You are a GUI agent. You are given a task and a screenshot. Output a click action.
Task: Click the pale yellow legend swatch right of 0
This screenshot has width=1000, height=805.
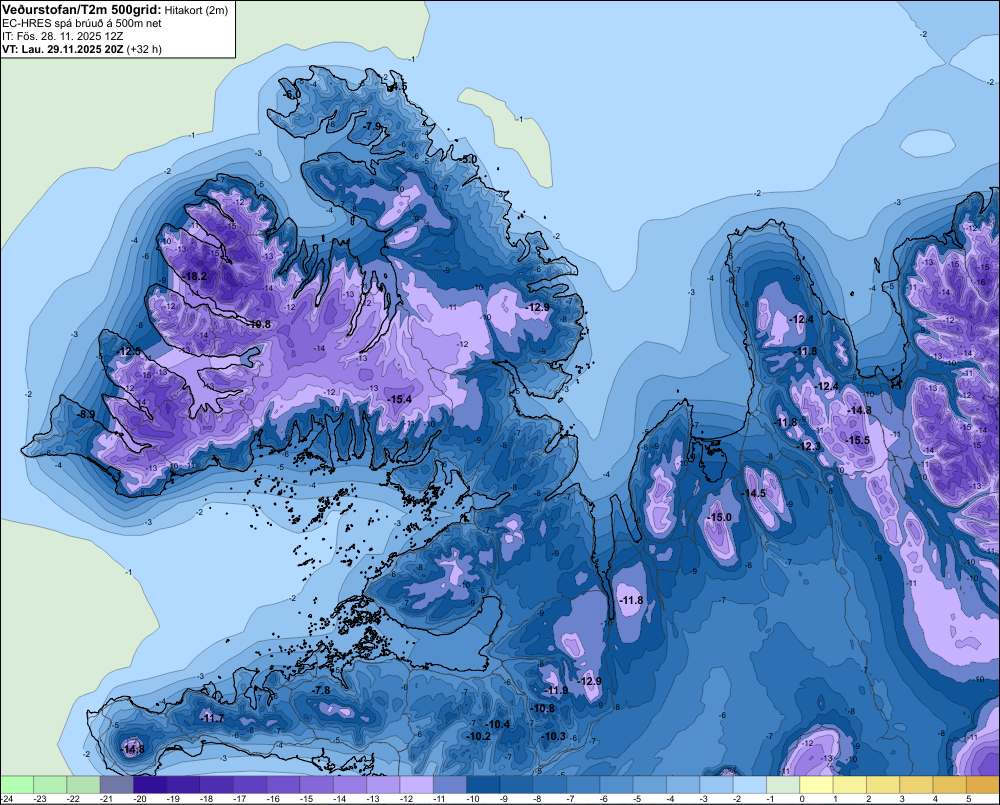click(x=816, y=784)
